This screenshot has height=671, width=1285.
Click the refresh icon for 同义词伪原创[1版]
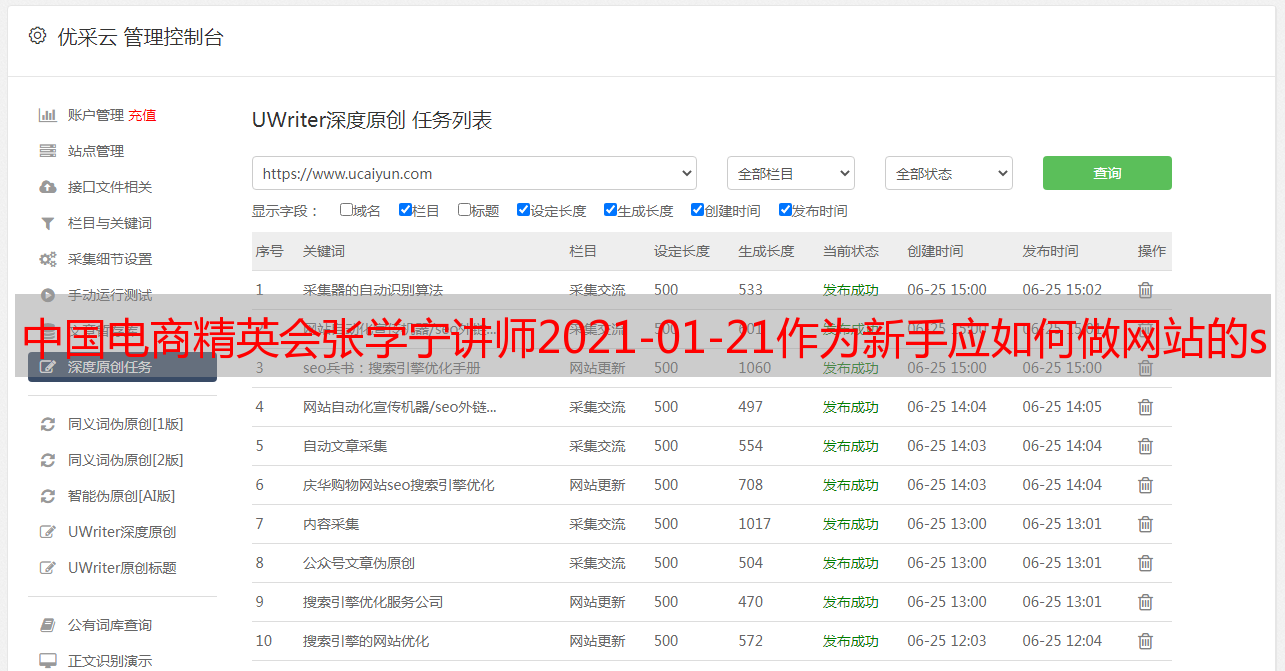tap(47, 424)
